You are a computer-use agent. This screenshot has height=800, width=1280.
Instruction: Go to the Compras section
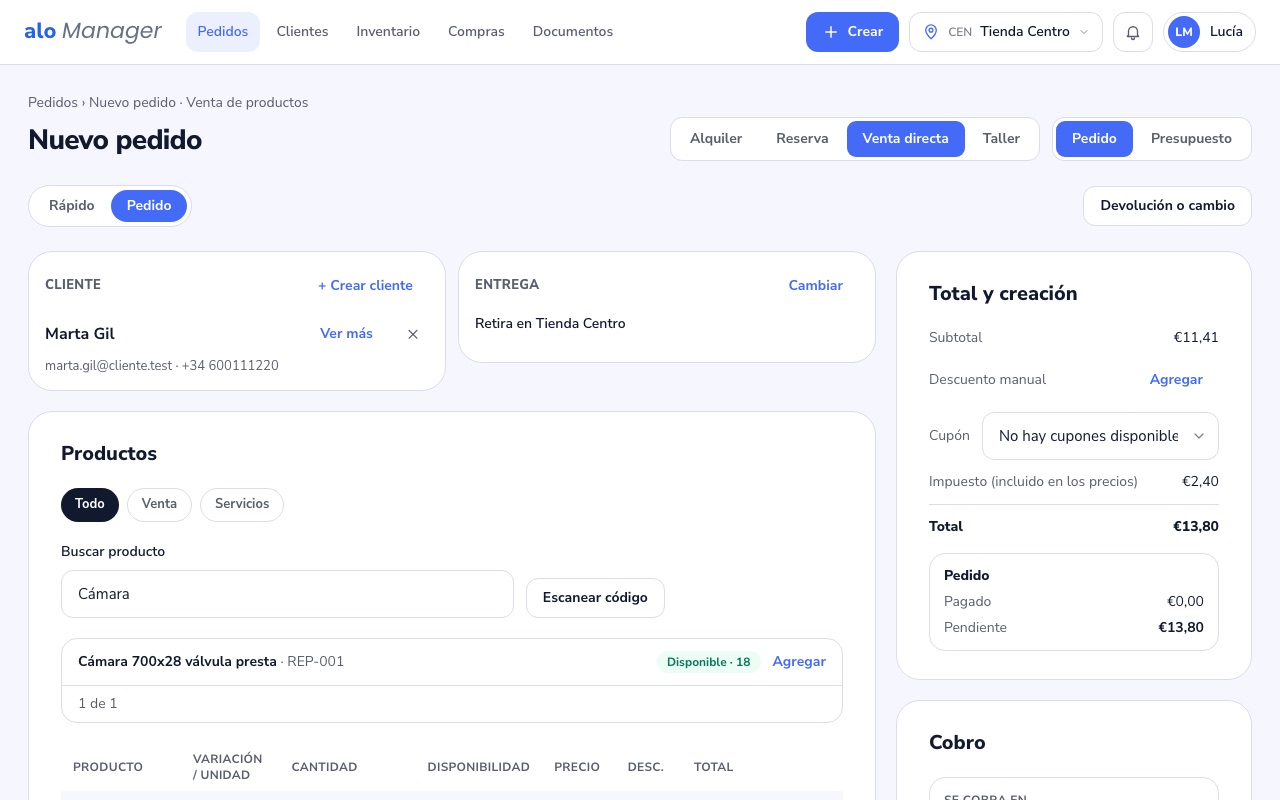coord(476,32)
